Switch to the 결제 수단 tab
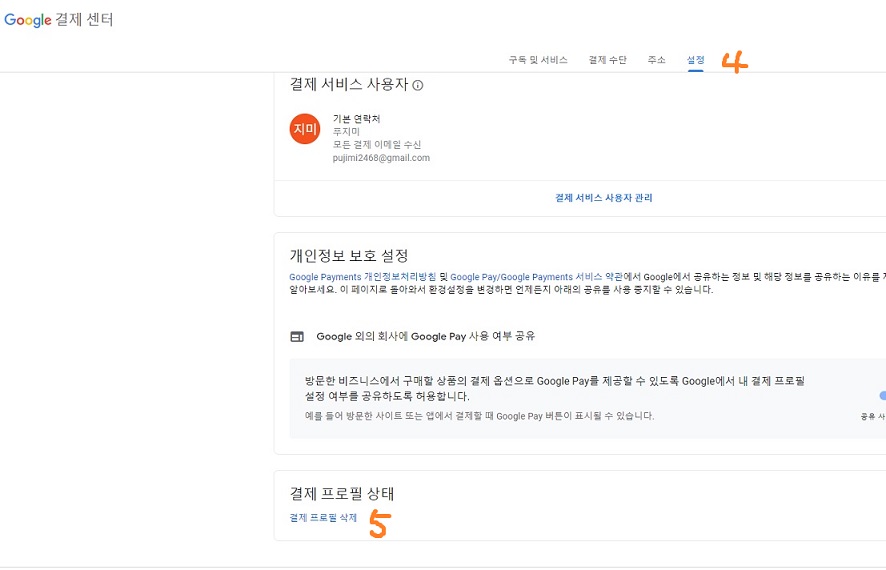Viewport: 886px width, 570px height. coord(607,60)
